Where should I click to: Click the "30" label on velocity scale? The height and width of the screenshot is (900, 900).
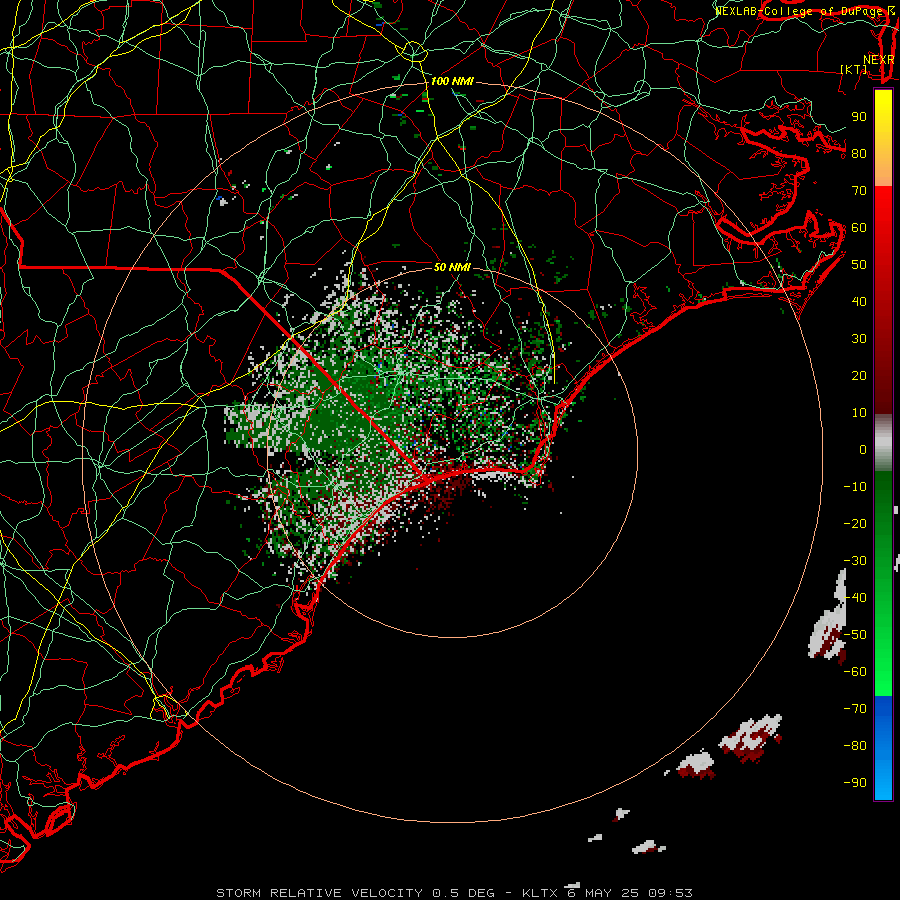click(x=859, y=339)
